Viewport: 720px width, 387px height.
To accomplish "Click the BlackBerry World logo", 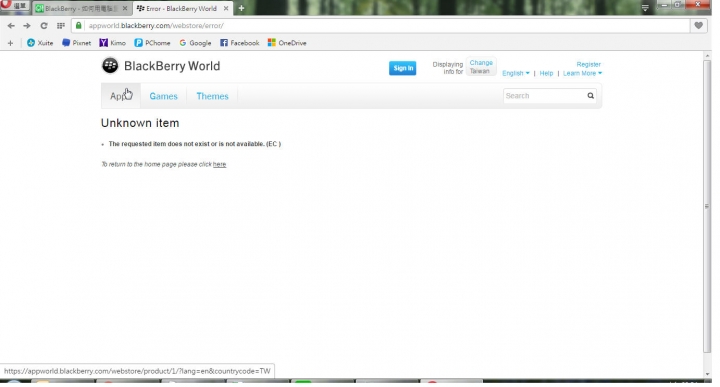I will (x=161, y=66).
